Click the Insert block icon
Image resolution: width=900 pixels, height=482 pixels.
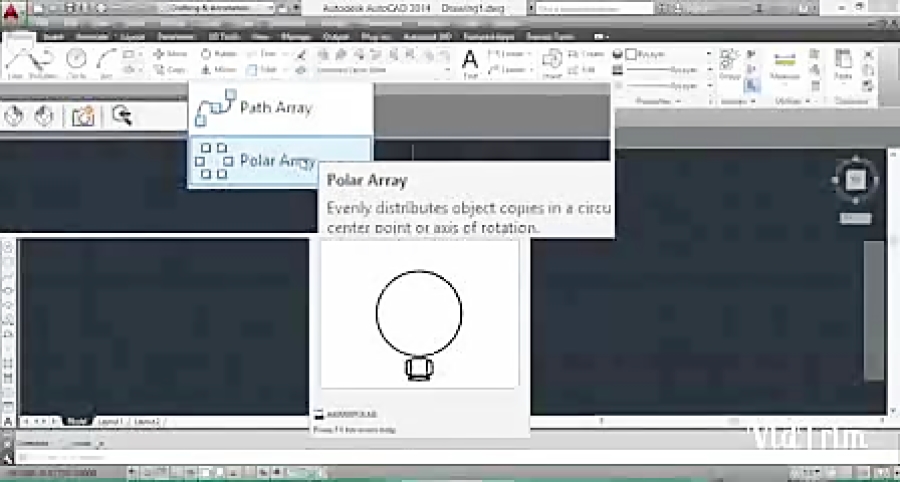[552, 62]
